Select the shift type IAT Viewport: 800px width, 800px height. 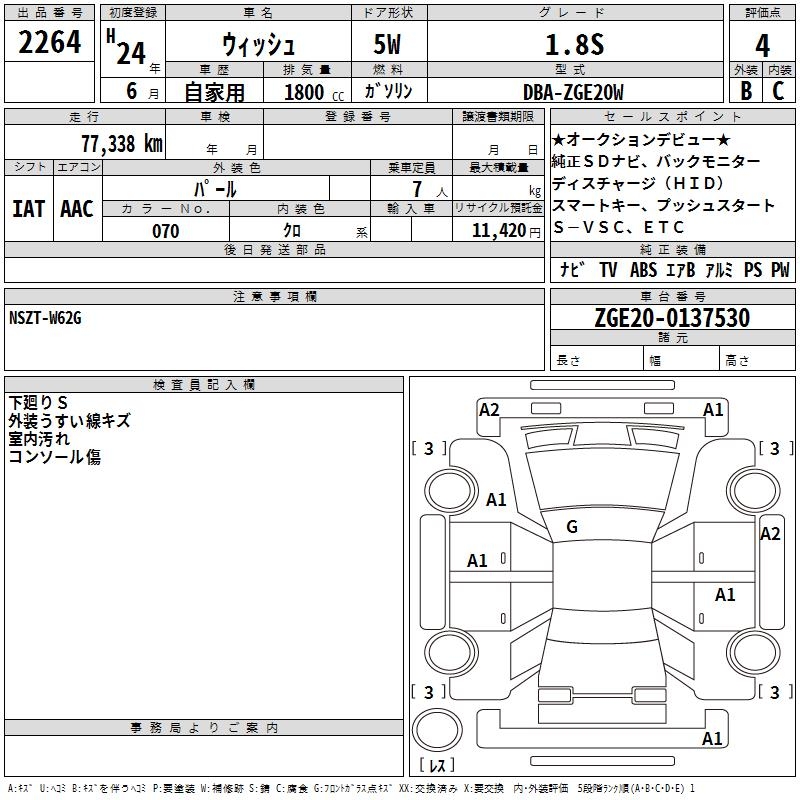tap(29, 209)
